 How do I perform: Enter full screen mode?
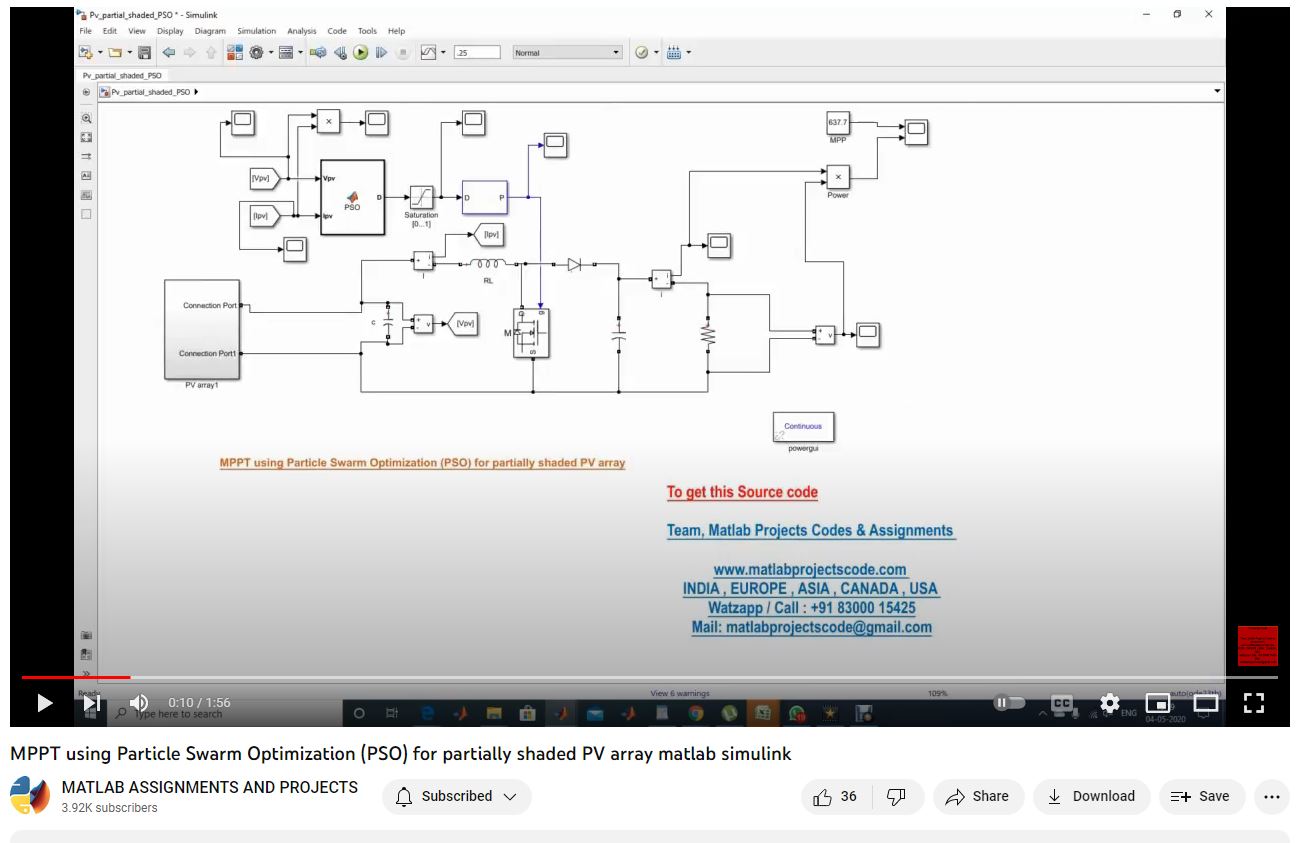[1254, 703]
